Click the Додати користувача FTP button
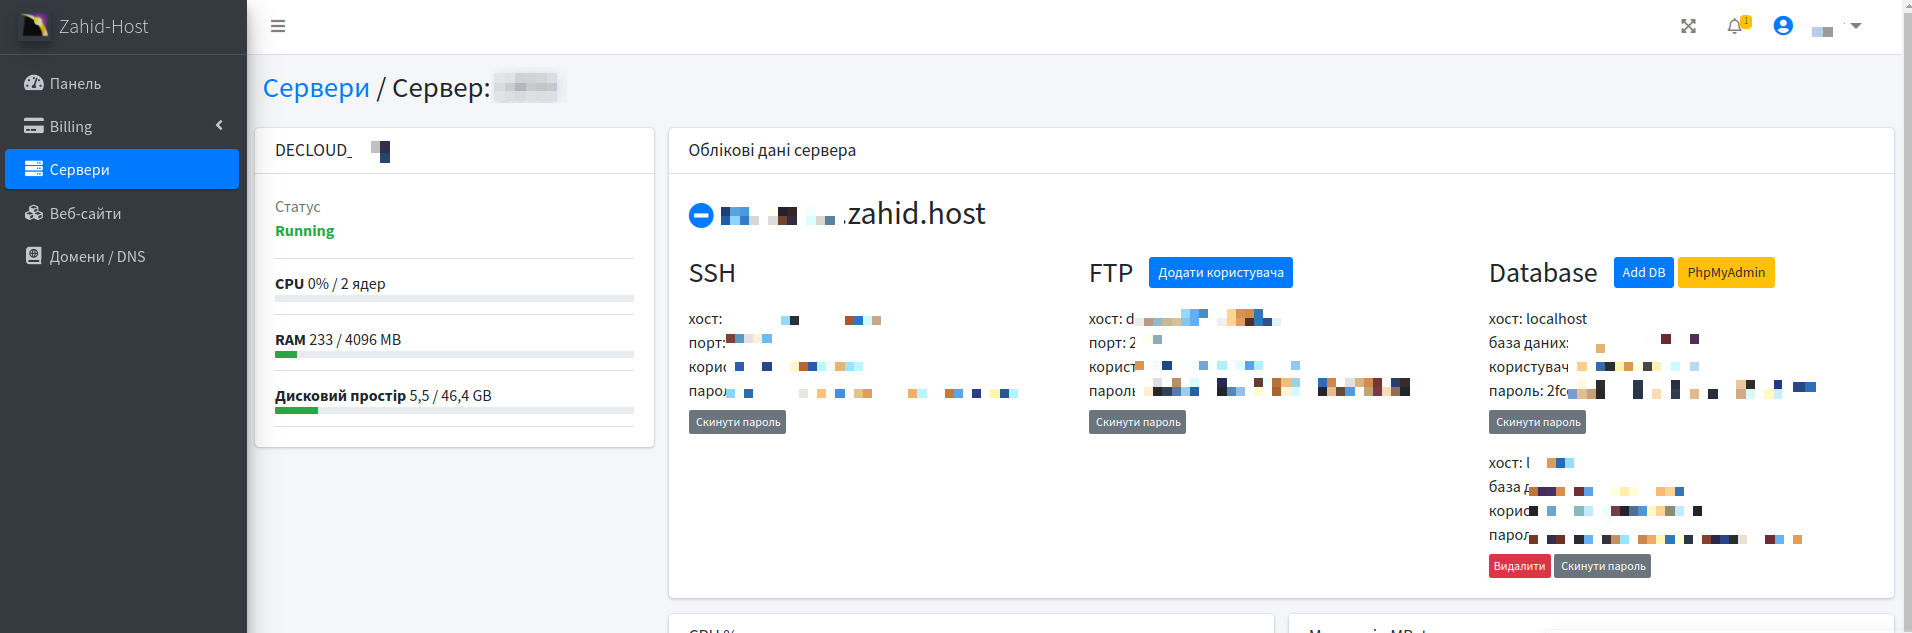This screenshot has width=1912, height=633. (1220, 273)
